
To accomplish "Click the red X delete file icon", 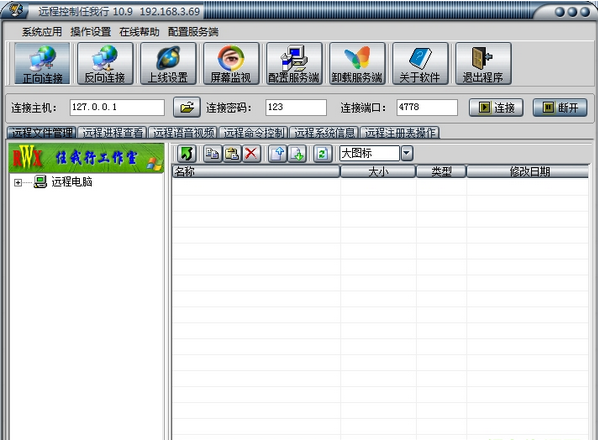I will (x=251, y=154).
